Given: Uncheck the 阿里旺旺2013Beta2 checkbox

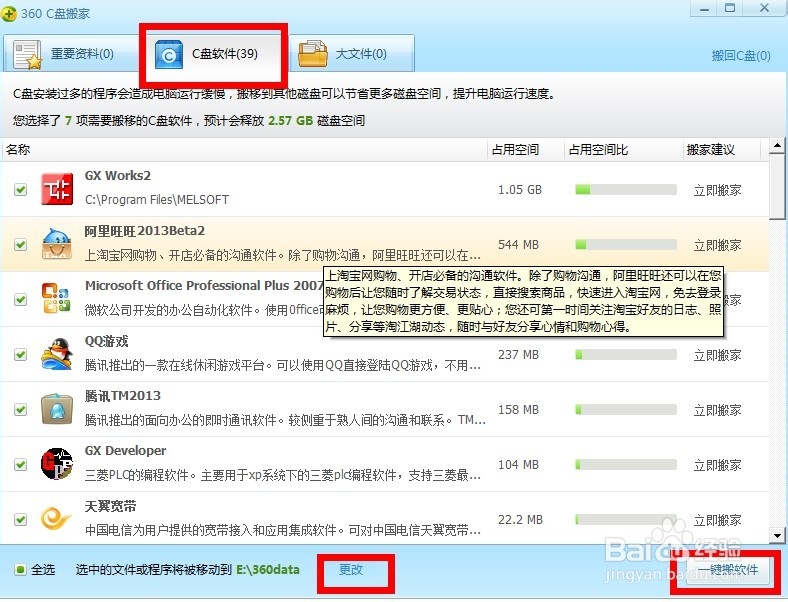Looking at the screenshot, I should tap(21, 245).
